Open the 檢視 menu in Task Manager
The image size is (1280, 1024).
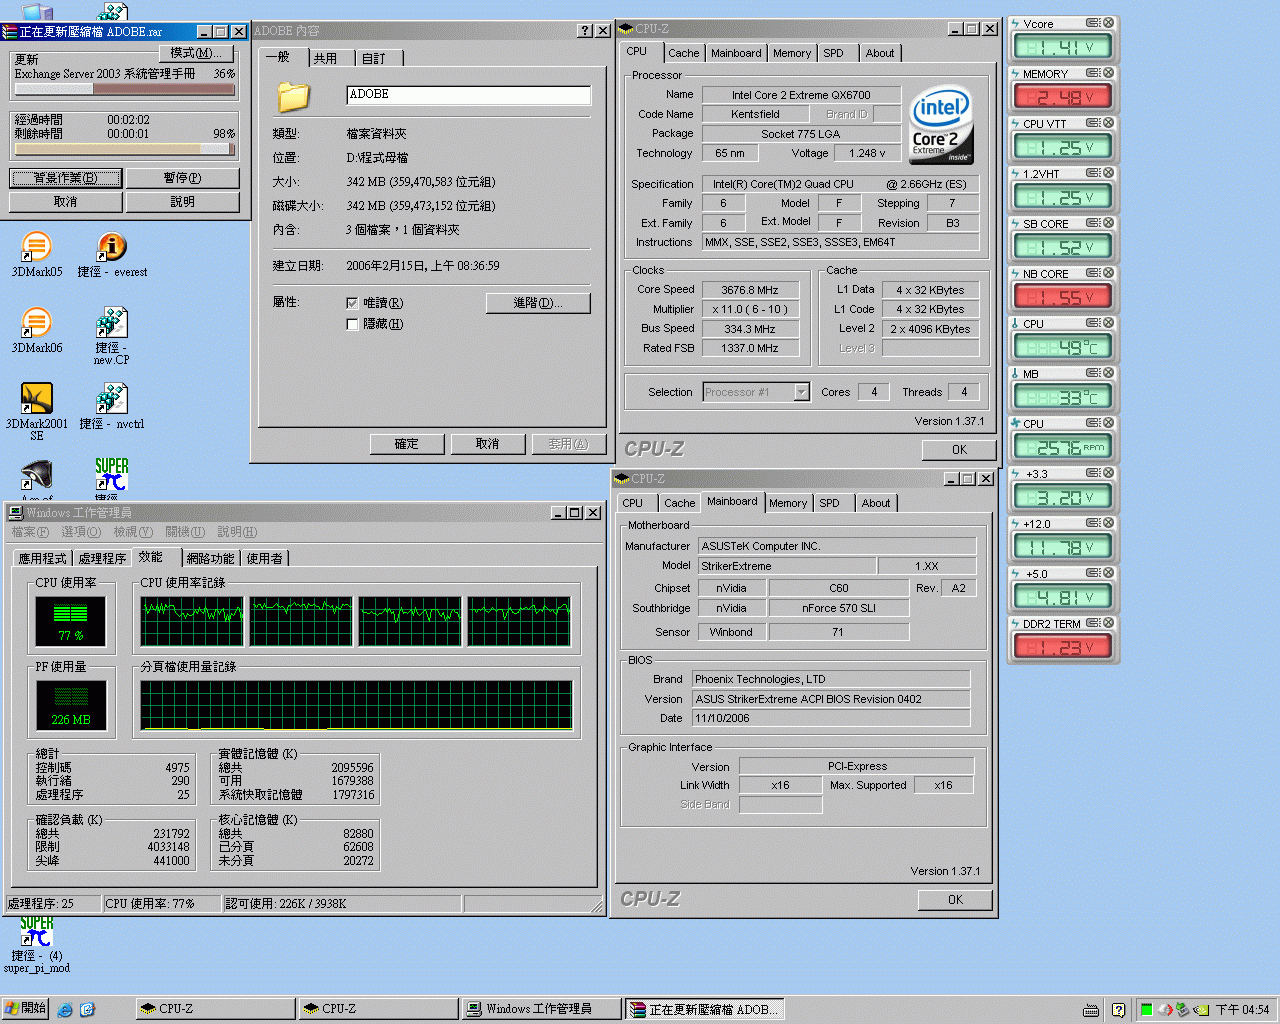point(132,532)
